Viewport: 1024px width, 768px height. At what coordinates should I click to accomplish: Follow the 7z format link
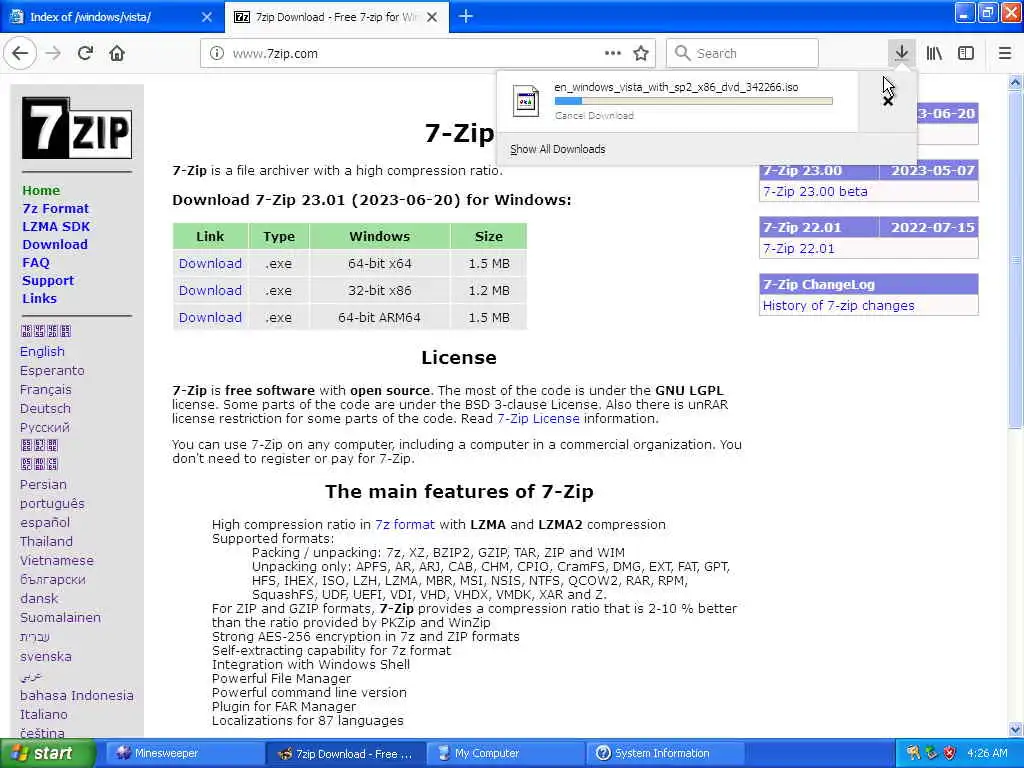(405, 524)
